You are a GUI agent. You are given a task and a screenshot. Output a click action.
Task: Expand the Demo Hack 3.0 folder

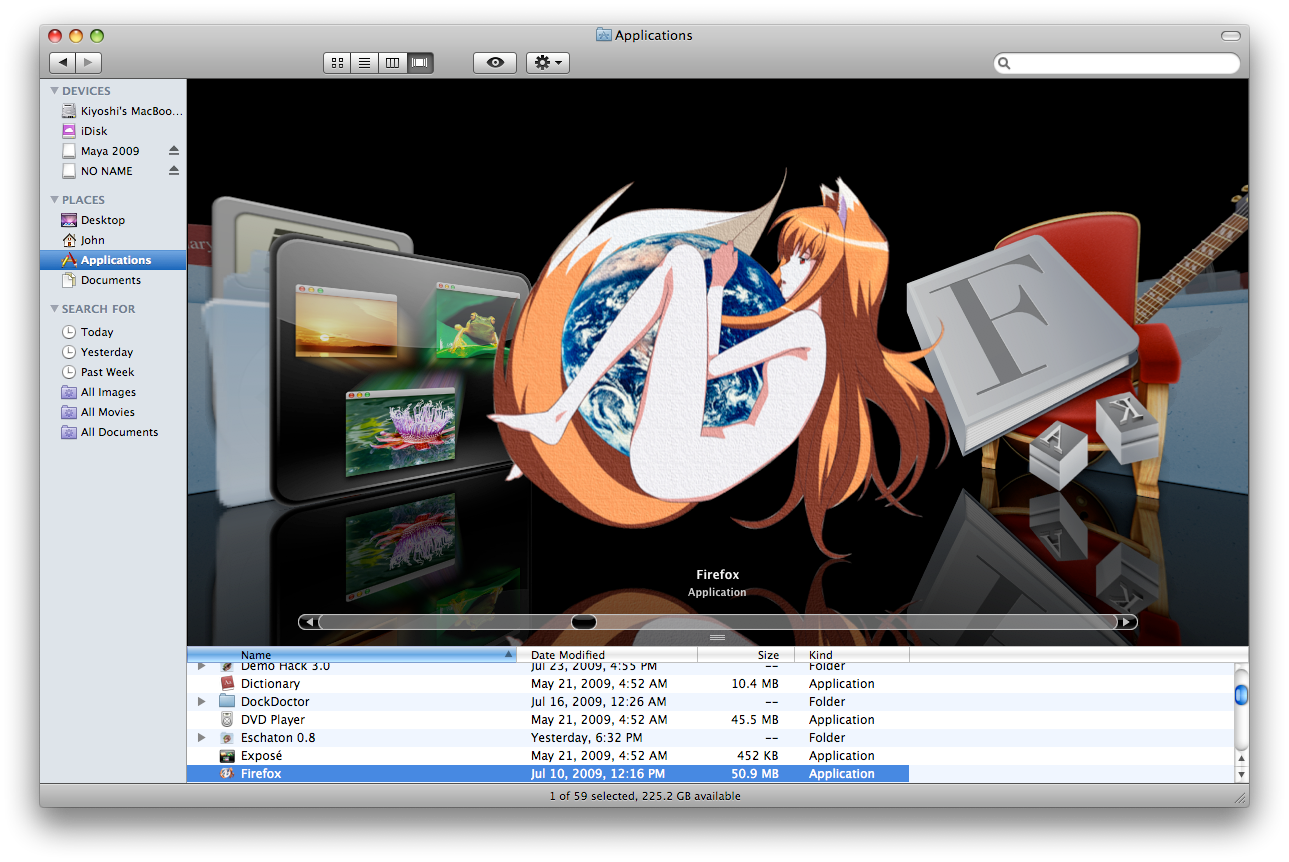202,666
